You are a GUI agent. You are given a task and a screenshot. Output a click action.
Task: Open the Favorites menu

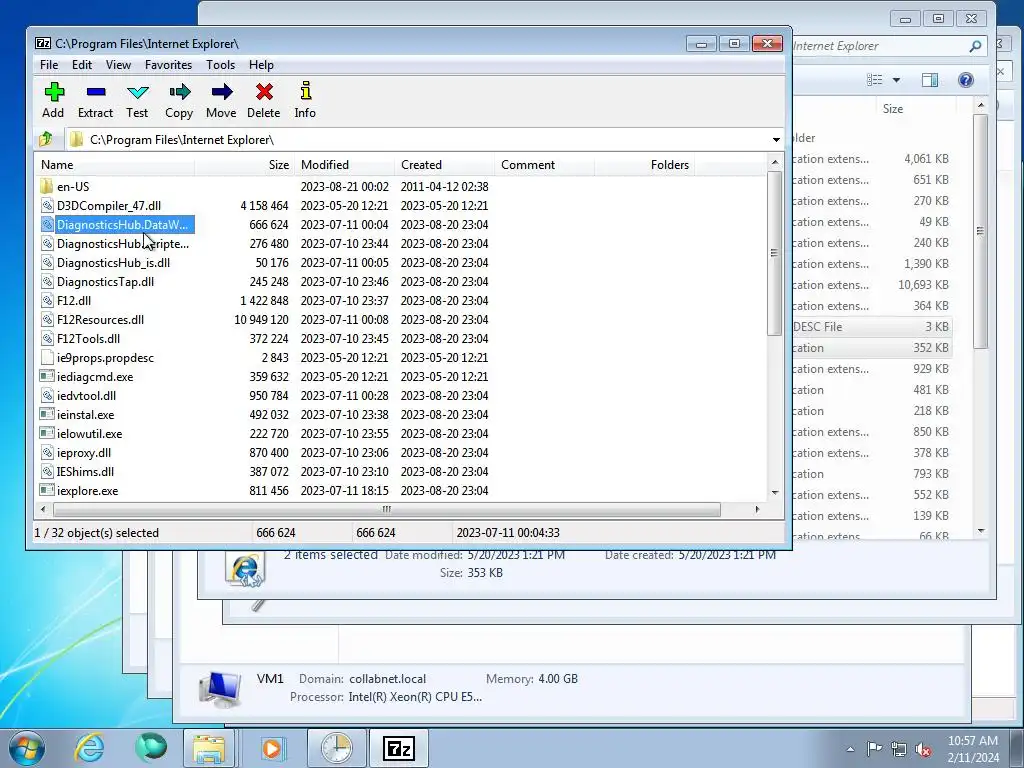[x=168, y=65]
